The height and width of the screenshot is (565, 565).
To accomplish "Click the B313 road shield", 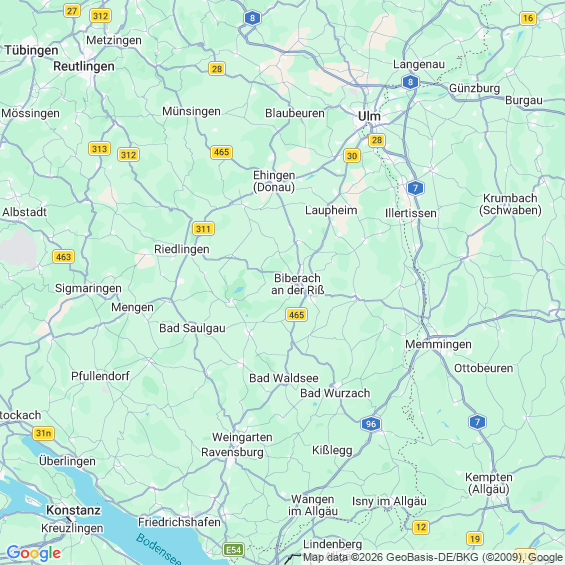I will [99, 148].
